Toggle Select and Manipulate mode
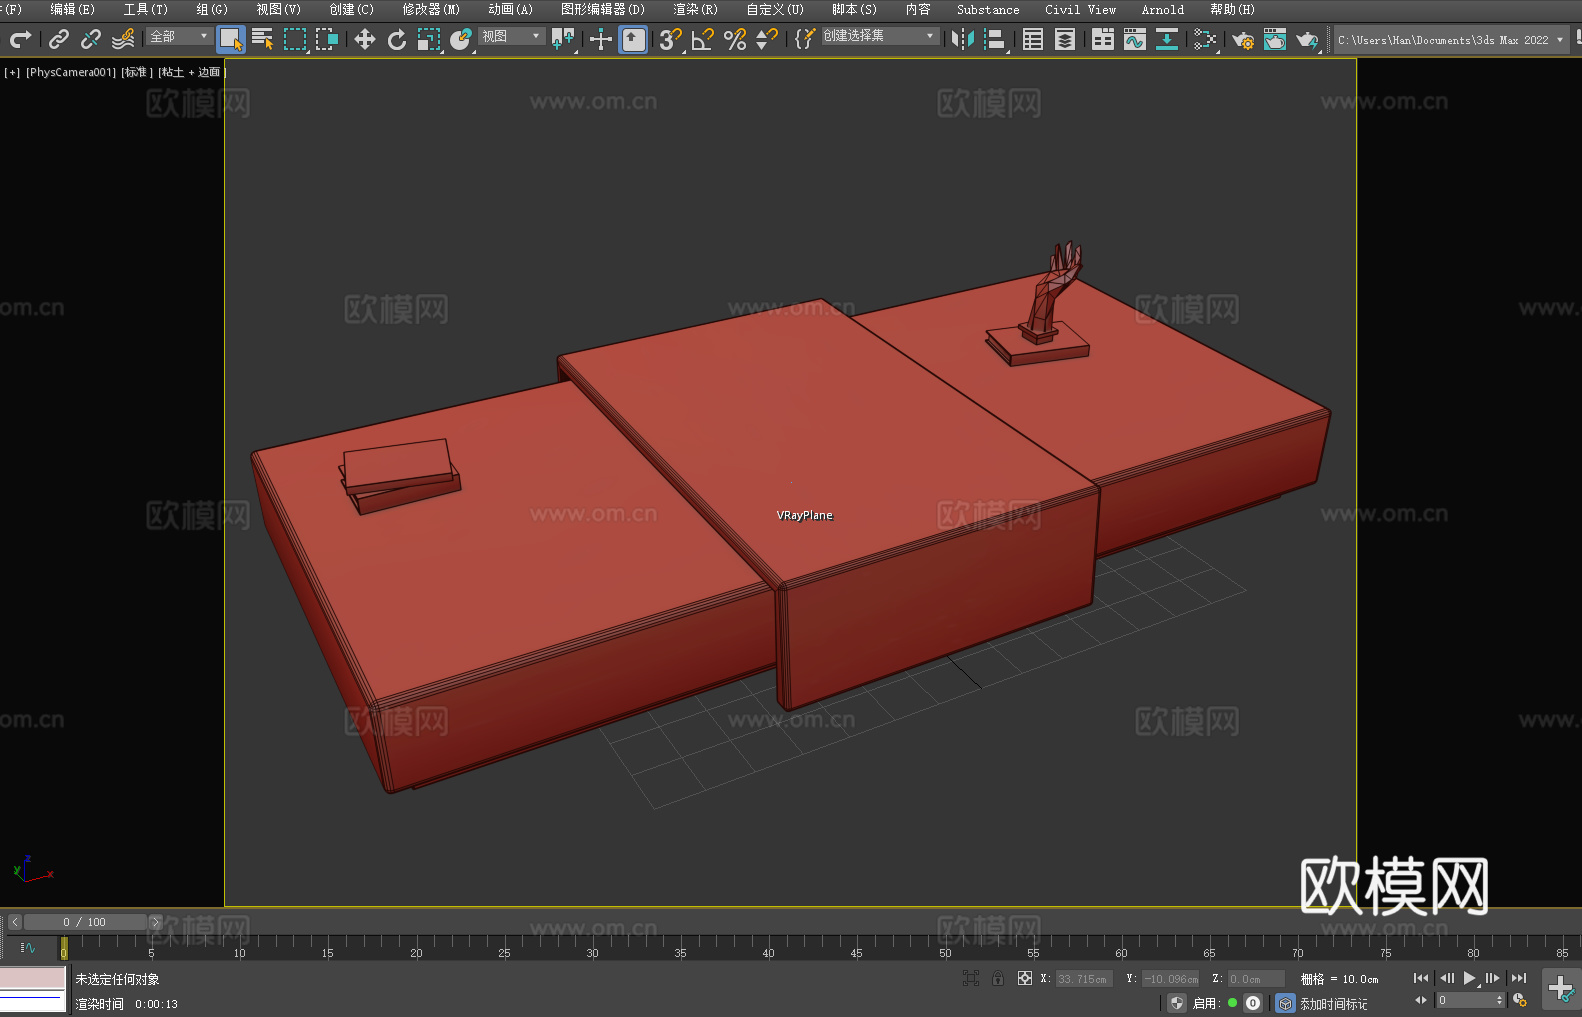The width and height of the screenshot is (1582, 1017). pyautogui.click(x=601, y=39)
